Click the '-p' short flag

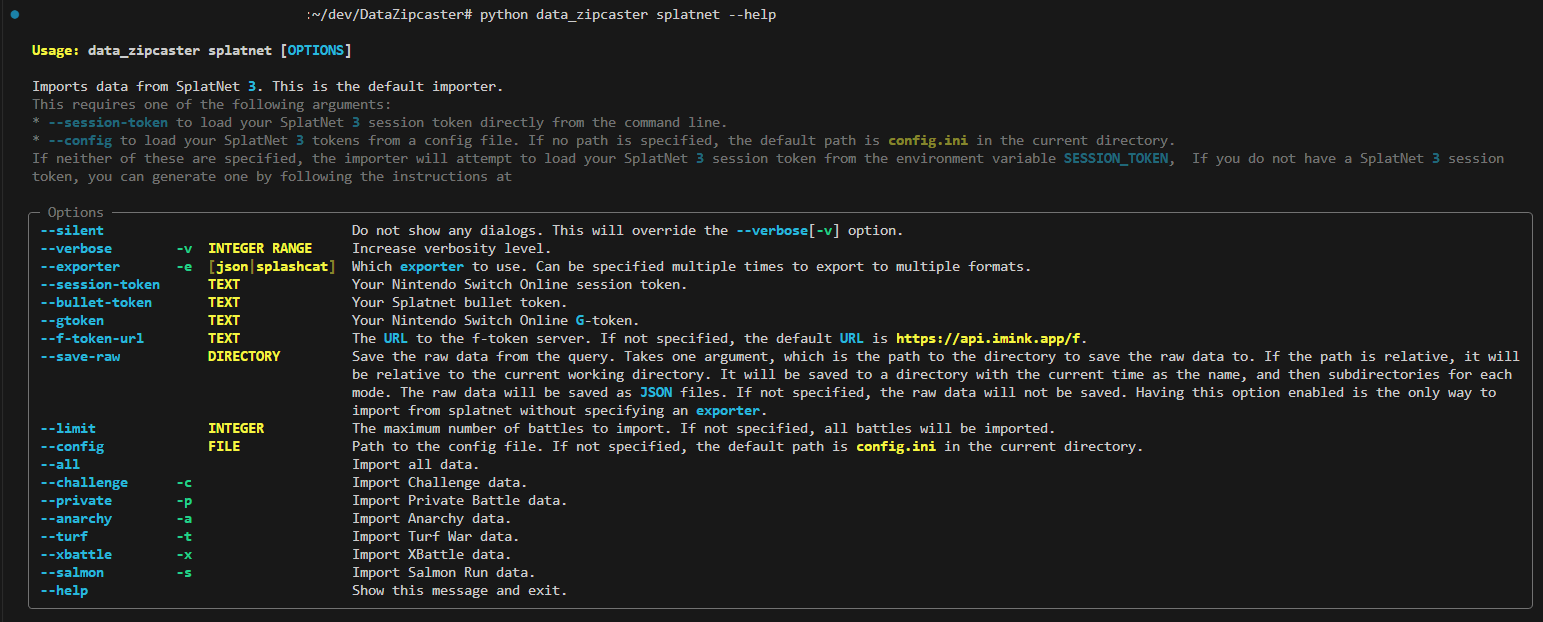tap(184, 501)
